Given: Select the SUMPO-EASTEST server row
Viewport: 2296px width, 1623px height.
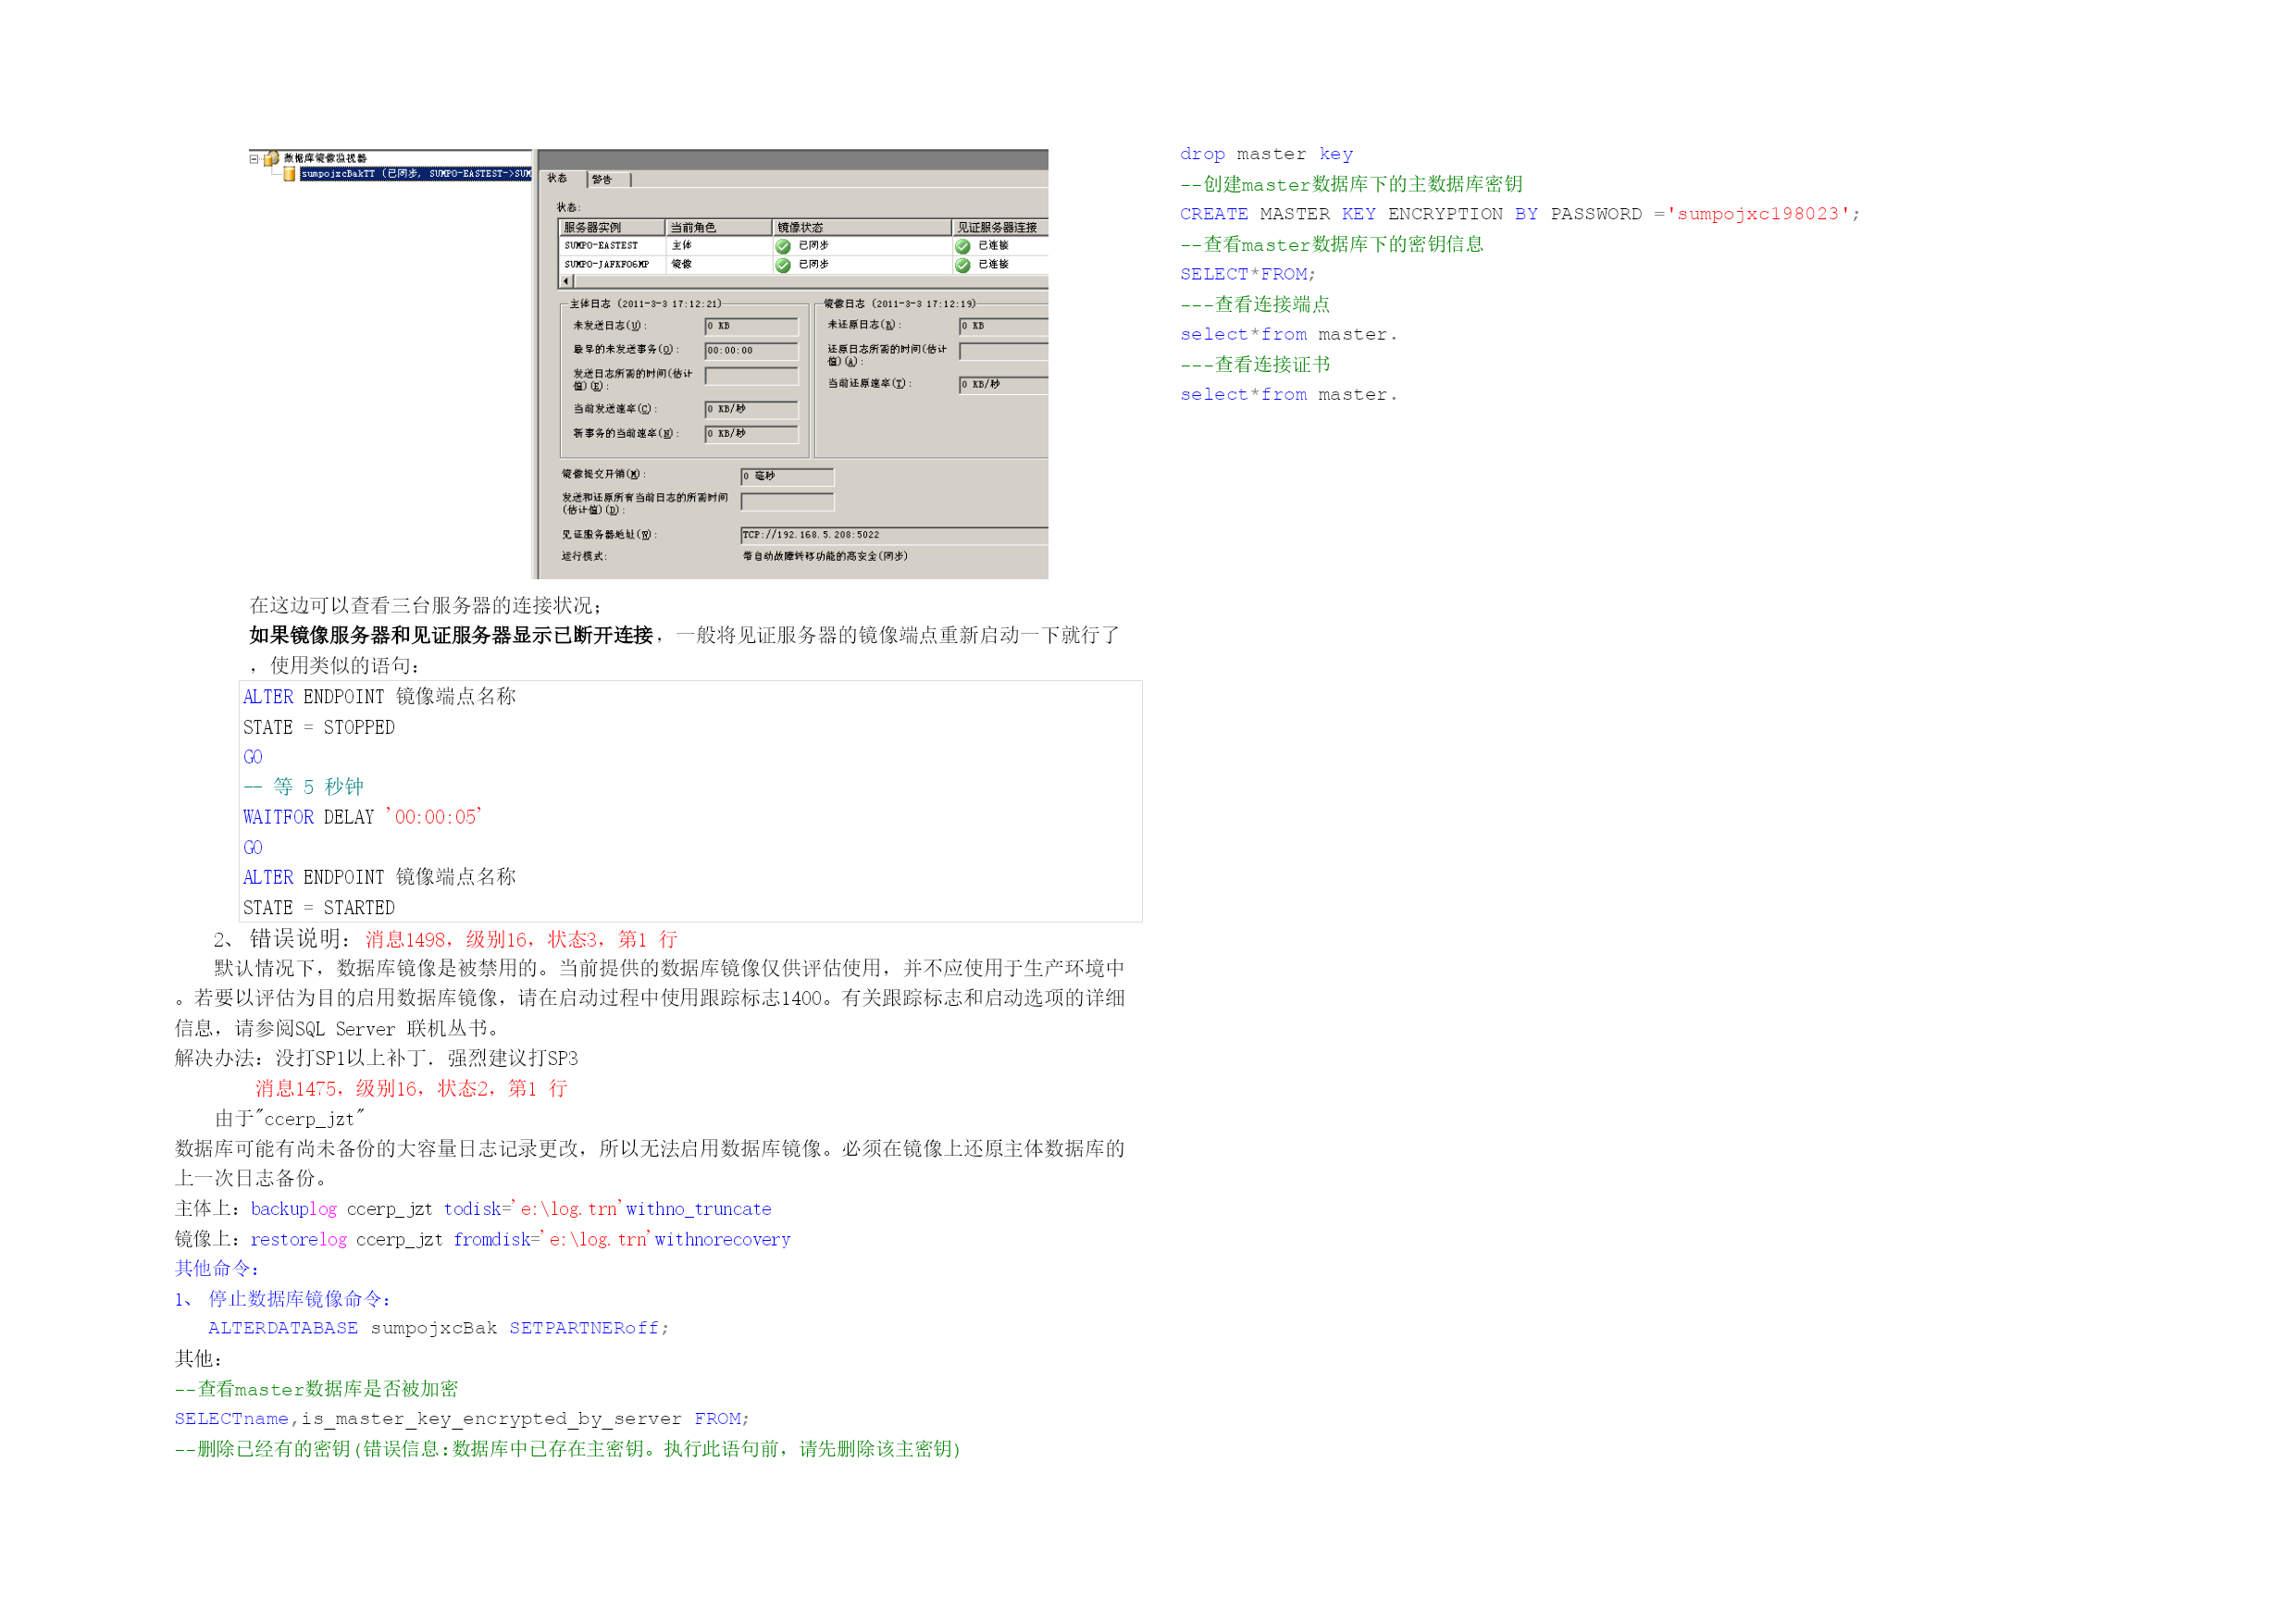Looking at the screenshot, I should coord(803,245).
